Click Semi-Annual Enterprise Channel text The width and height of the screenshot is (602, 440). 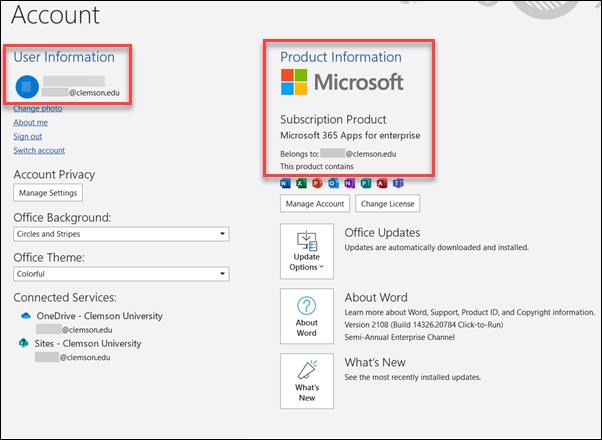(x=399, y=337)
